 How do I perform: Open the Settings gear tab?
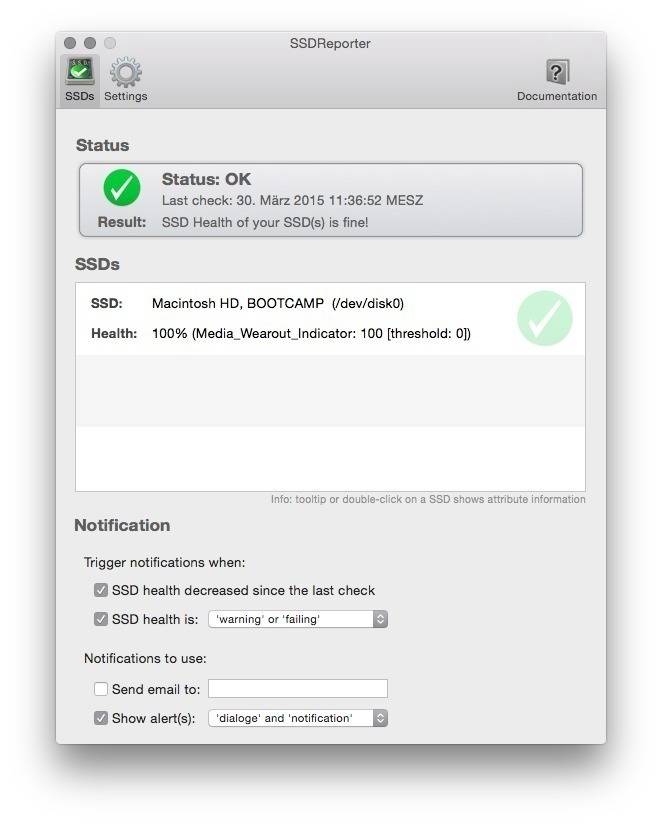point(126,80)
